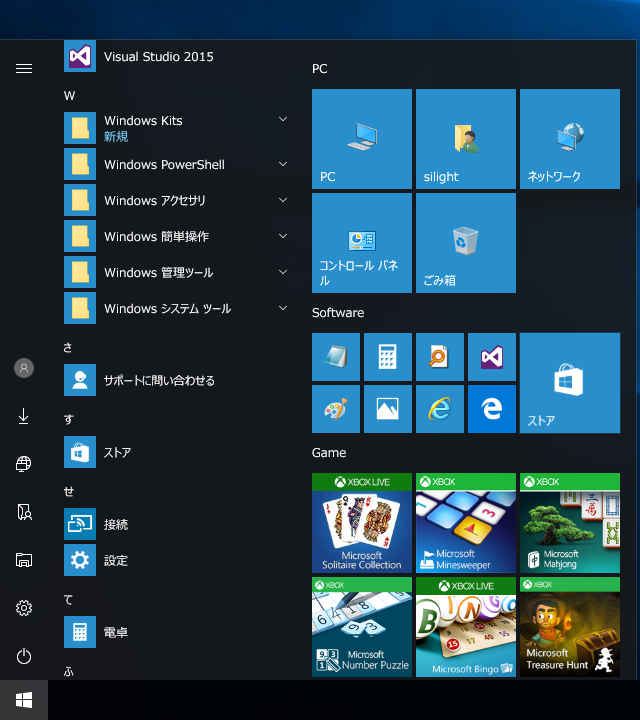This screenshot has width=640, height=720.
Task: Open 設定 in the app list
Action: pyautogui.click(x=177, y=560)
